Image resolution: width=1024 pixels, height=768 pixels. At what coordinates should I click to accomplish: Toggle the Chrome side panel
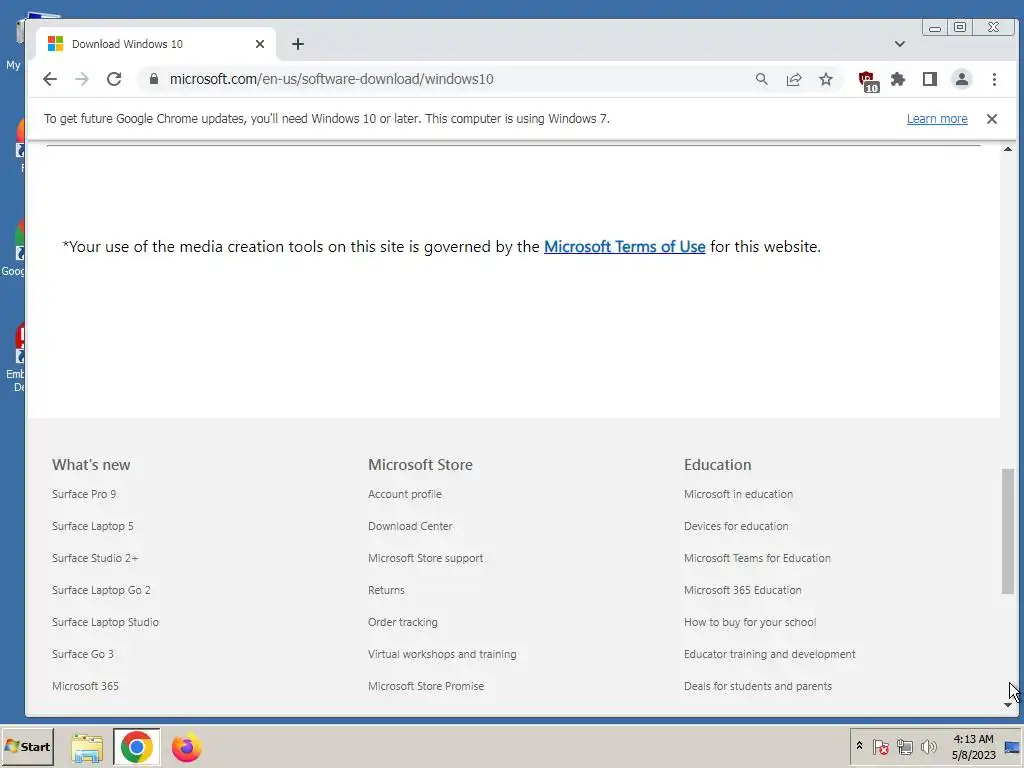[929, 79]
